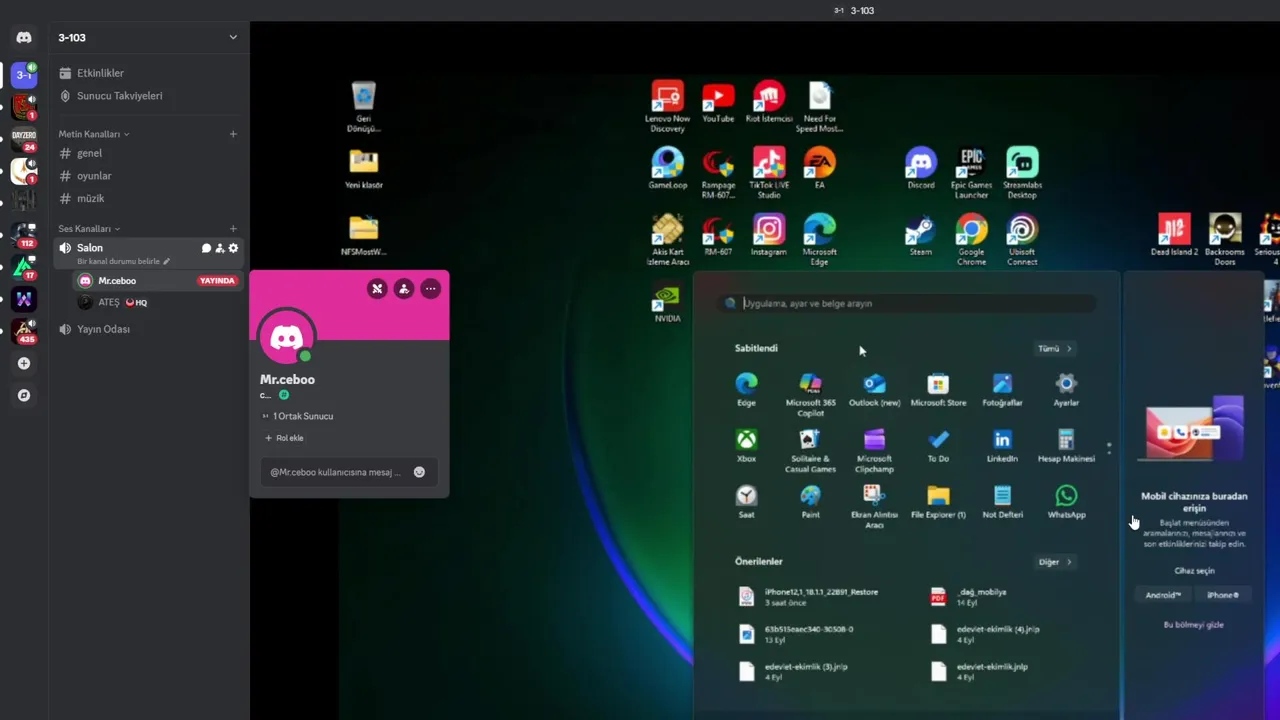Image resolution: width=1280 pixels, height=720 pixels.
Task: Open the server icon with 435 badge
Action: tap(24, 331)
